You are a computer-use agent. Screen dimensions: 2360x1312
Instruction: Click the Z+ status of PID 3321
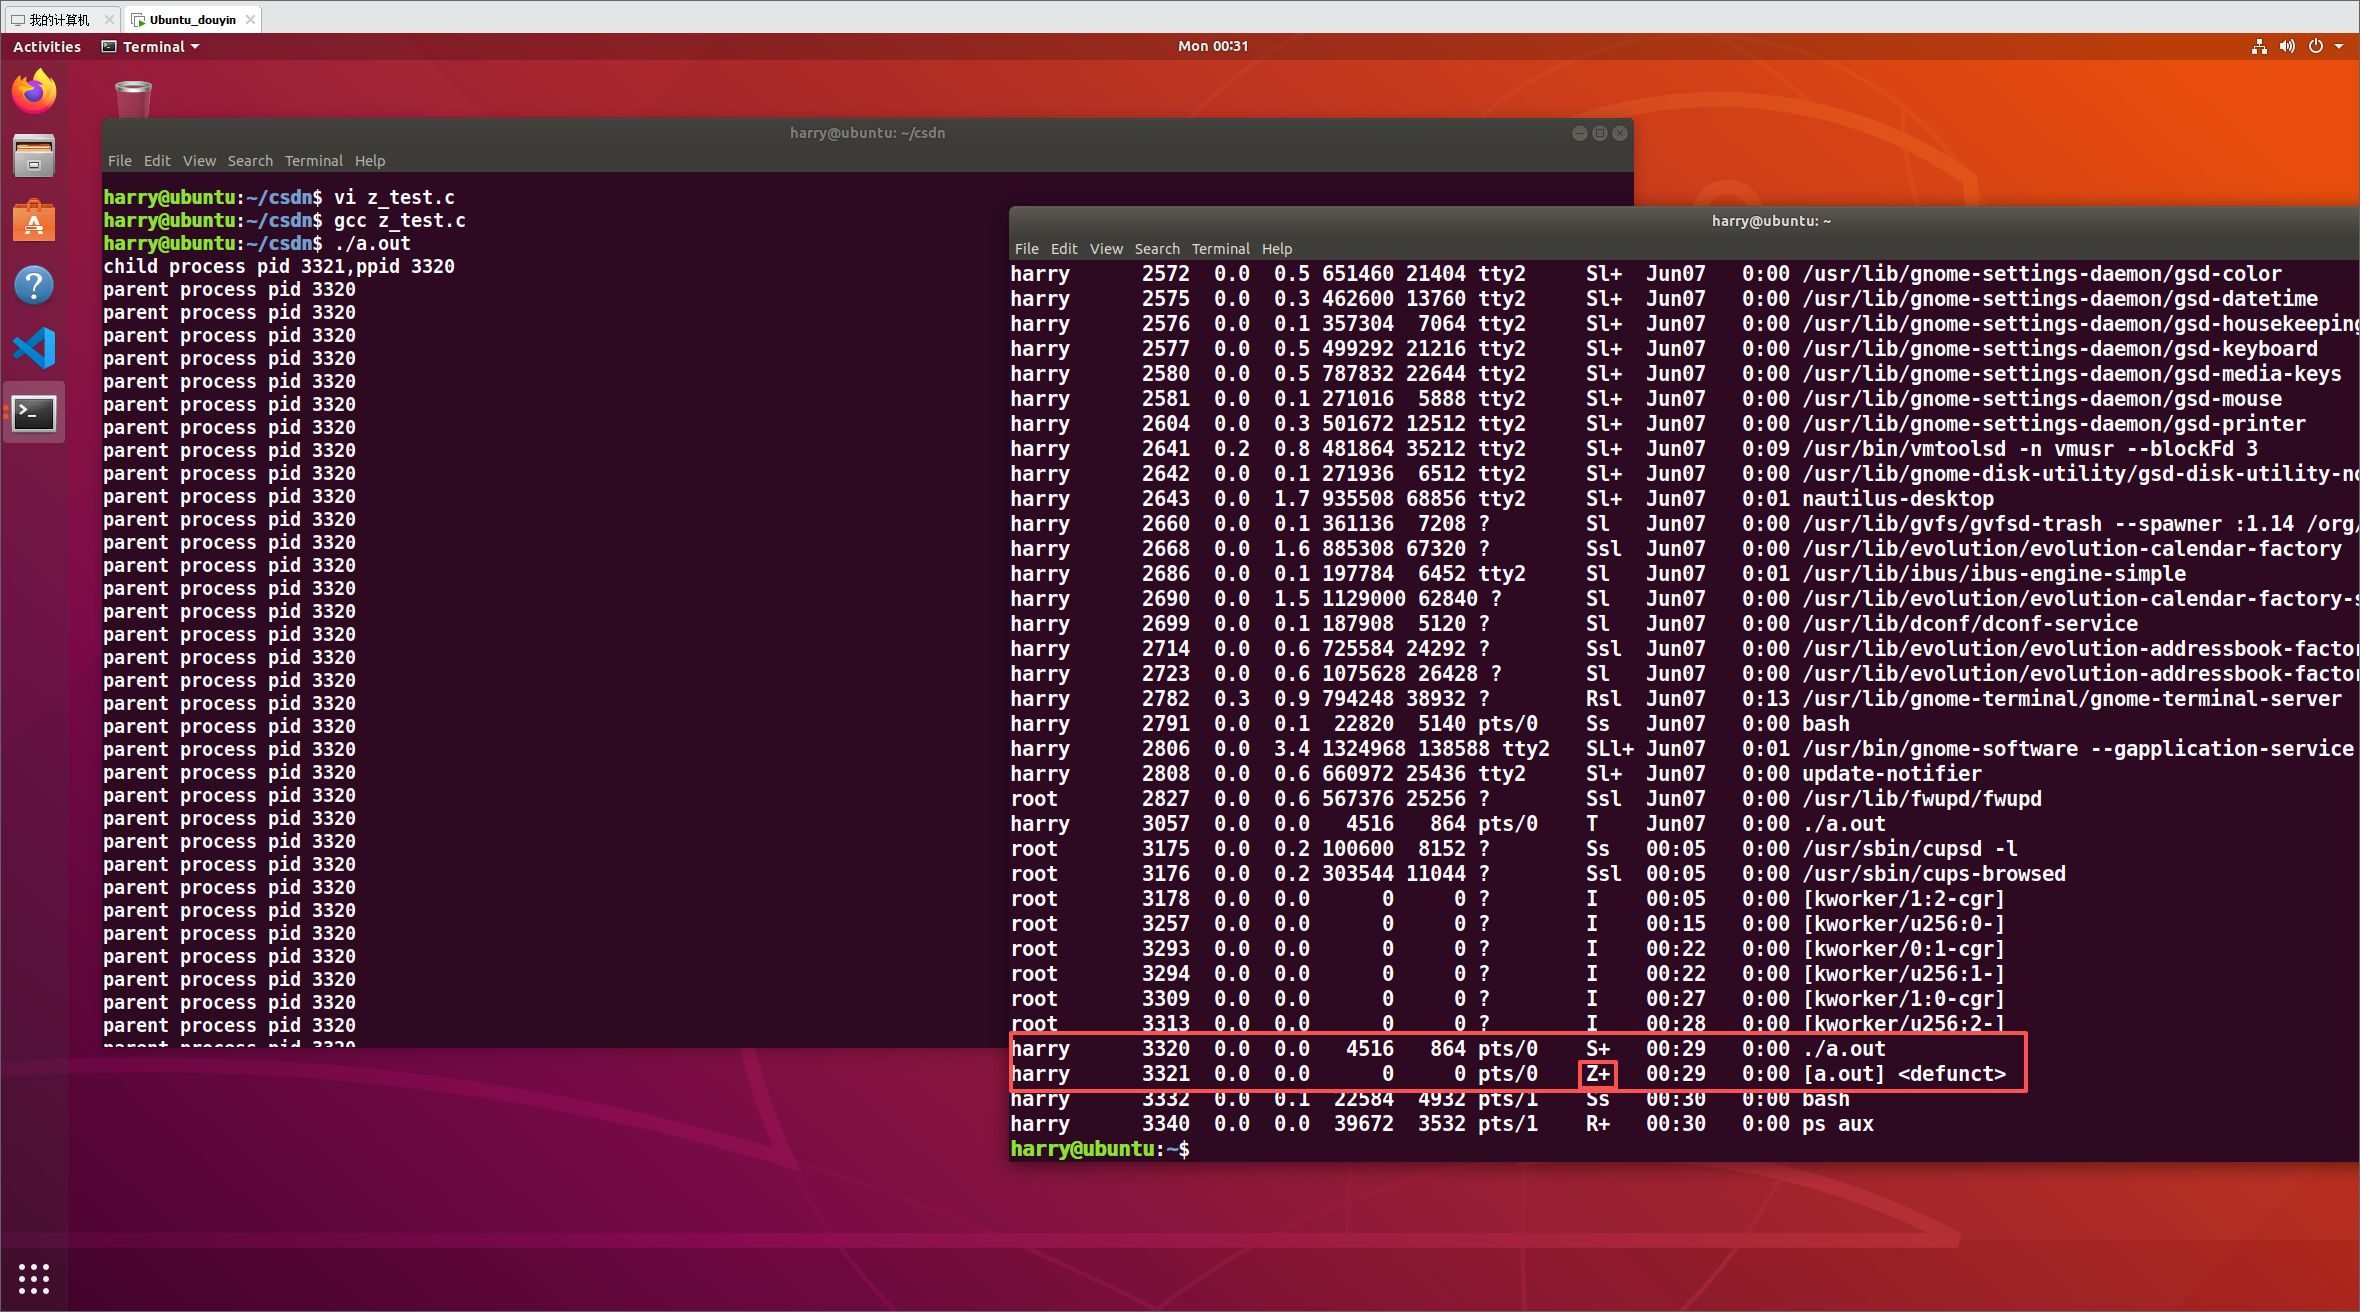pos(1598,1074)
